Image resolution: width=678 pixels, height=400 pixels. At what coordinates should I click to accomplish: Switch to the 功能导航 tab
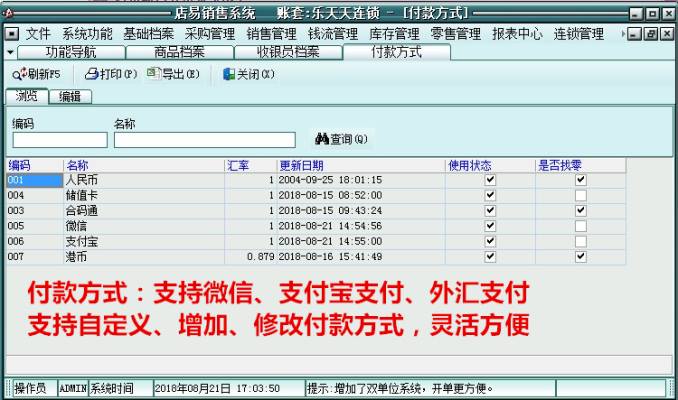71,52
